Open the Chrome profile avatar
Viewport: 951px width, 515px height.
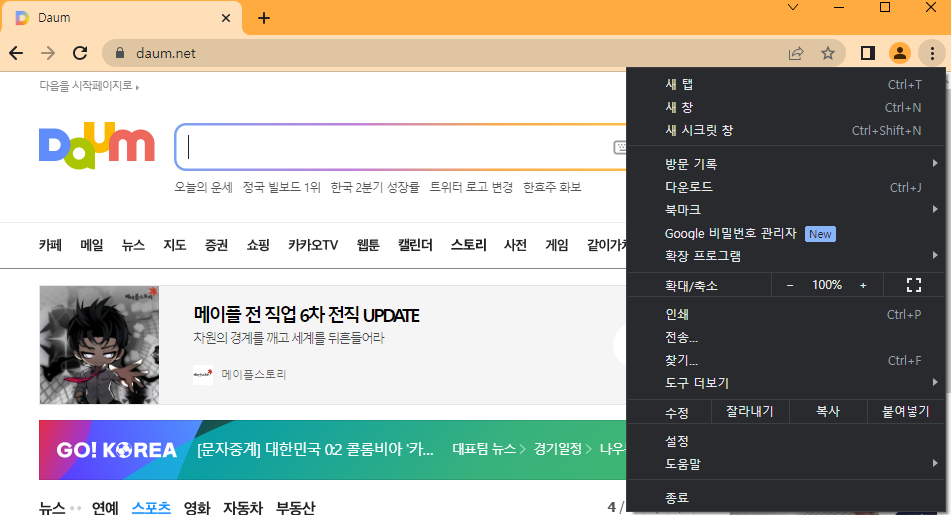[900, 53]
